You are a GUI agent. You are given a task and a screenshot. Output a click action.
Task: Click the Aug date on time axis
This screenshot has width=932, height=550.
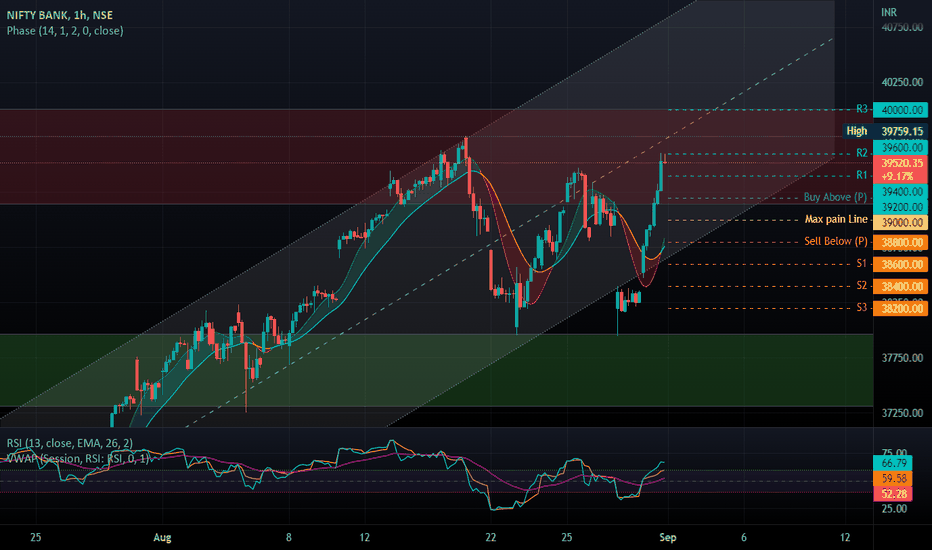162,538
